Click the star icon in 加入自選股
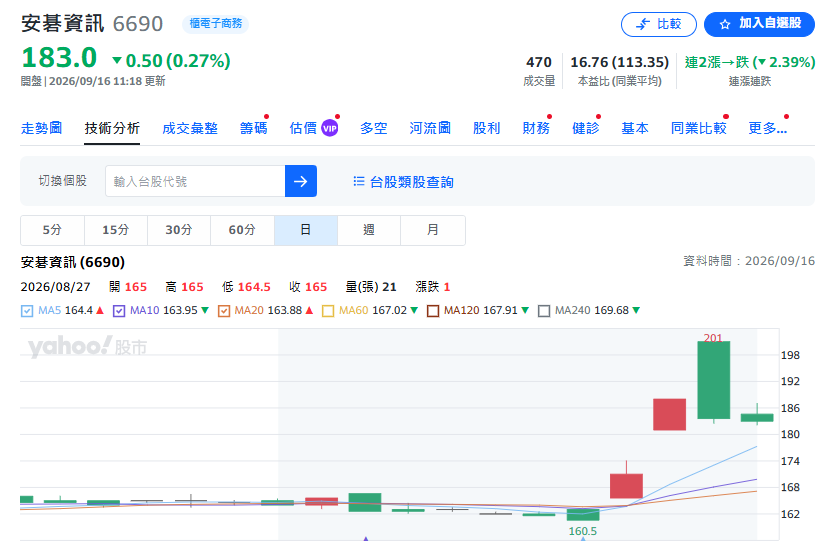 724,25
